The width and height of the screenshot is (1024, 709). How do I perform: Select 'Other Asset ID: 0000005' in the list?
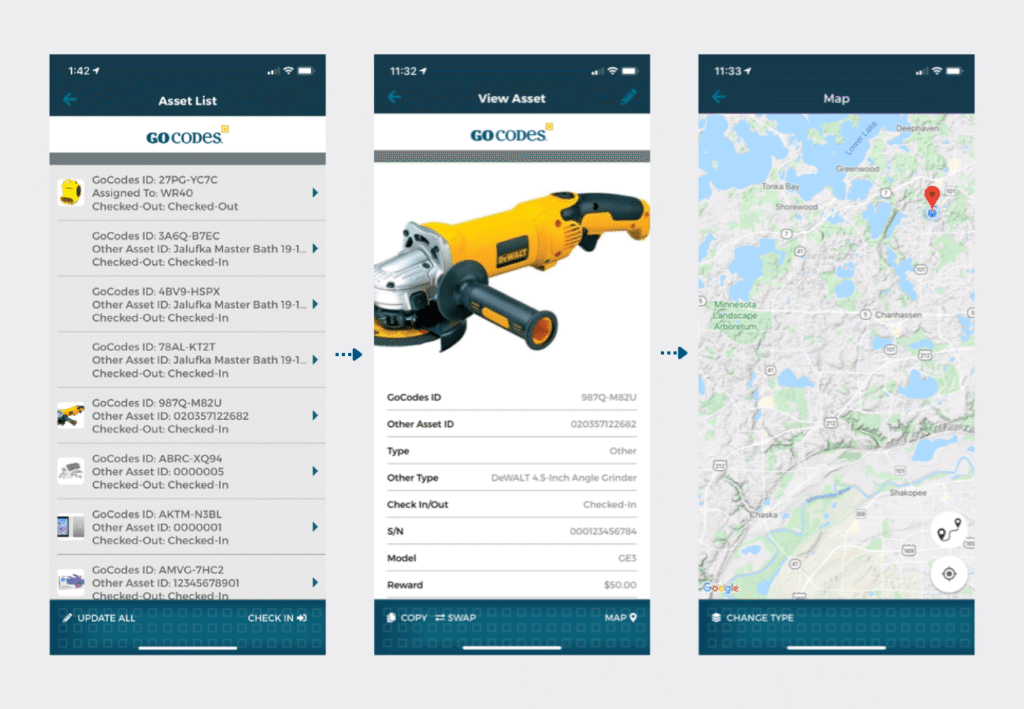(x=158, y=471)
